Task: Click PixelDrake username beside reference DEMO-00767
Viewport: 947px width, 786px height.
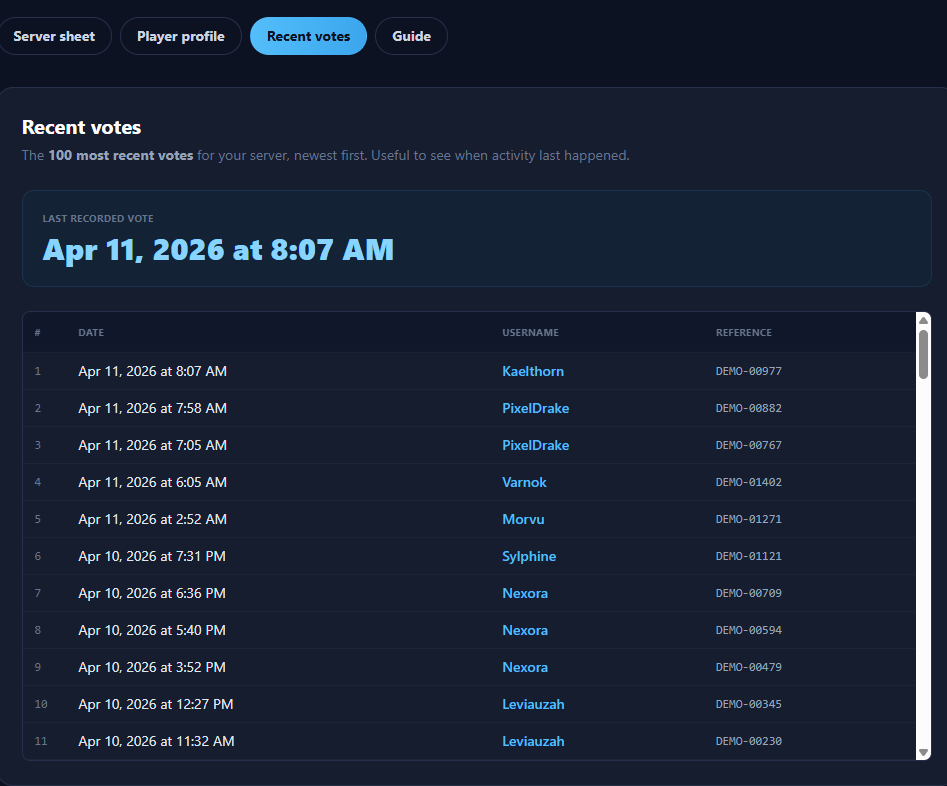Action: coord(535,445)
